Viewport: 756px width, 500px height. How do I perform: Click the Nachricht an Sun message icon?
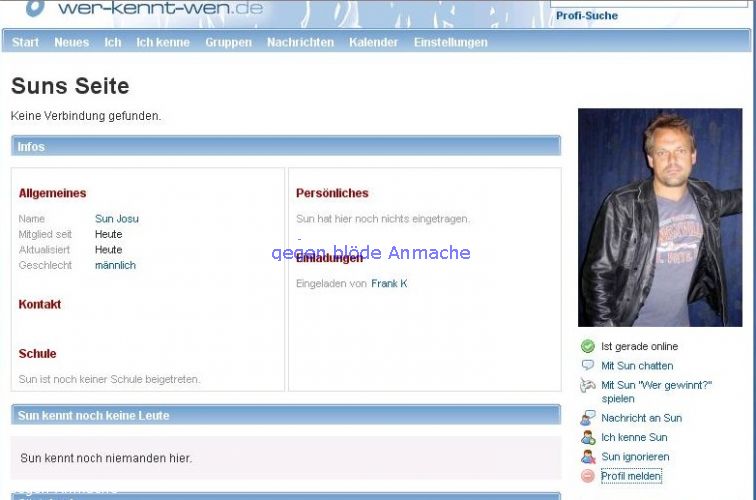pos(588,418)
